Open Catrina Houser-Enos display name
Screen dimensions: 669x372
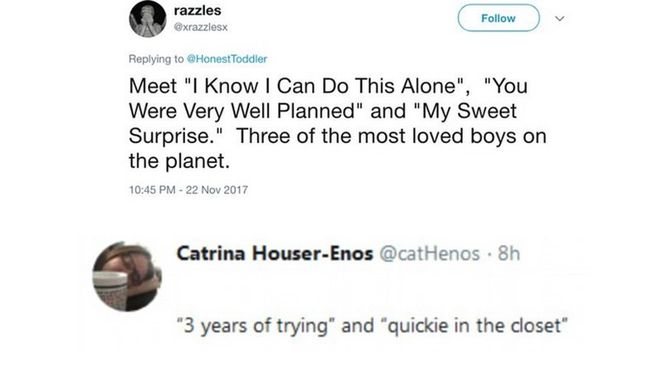275,253
